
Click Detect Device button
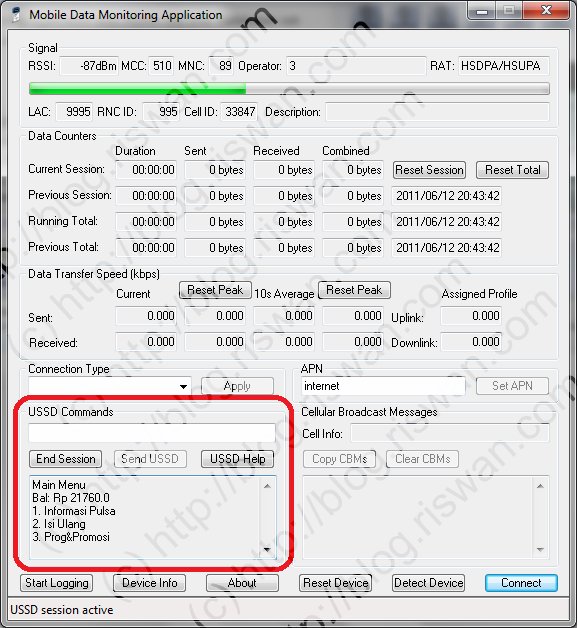[428, 583]
